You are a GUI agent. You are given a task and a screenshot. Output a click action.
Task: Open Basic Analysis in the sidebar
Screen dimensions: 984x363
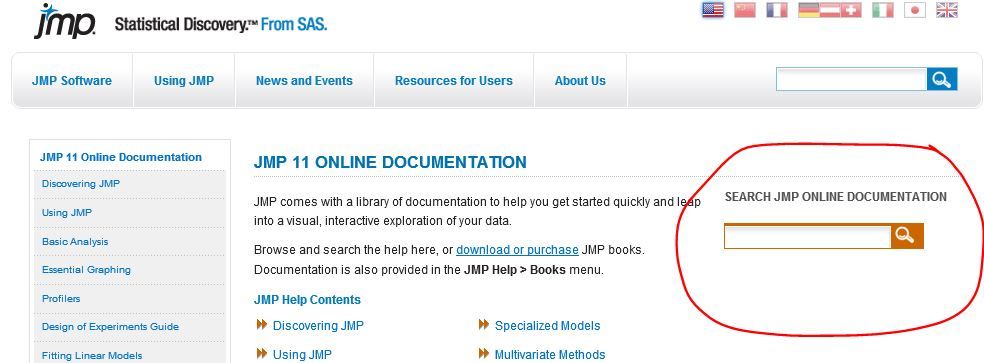pyautogui.click(x=75, y=242)
